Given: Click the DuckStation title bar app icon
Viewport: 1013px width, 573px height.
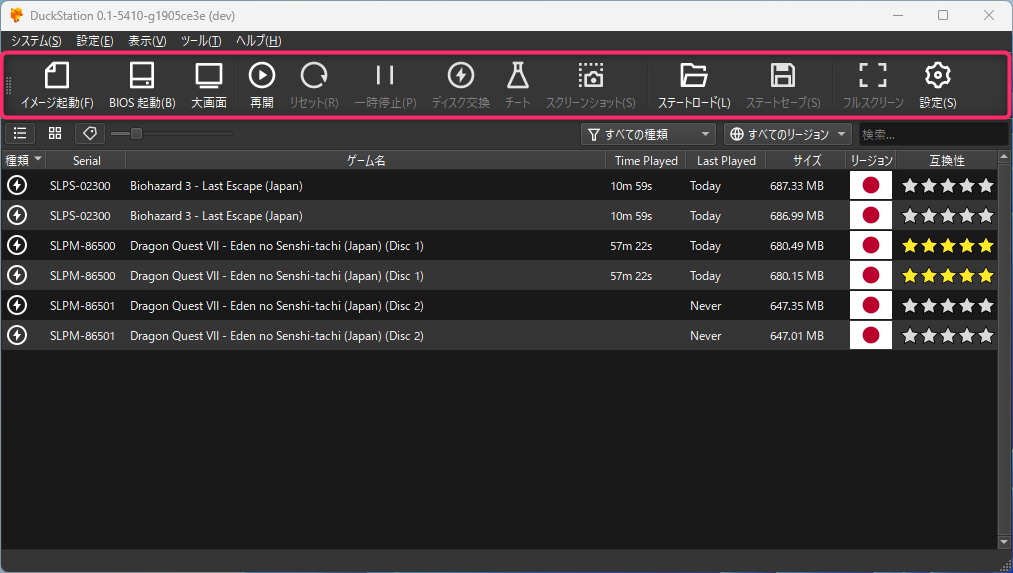Looking at the screenshot, I should (16, 15).
